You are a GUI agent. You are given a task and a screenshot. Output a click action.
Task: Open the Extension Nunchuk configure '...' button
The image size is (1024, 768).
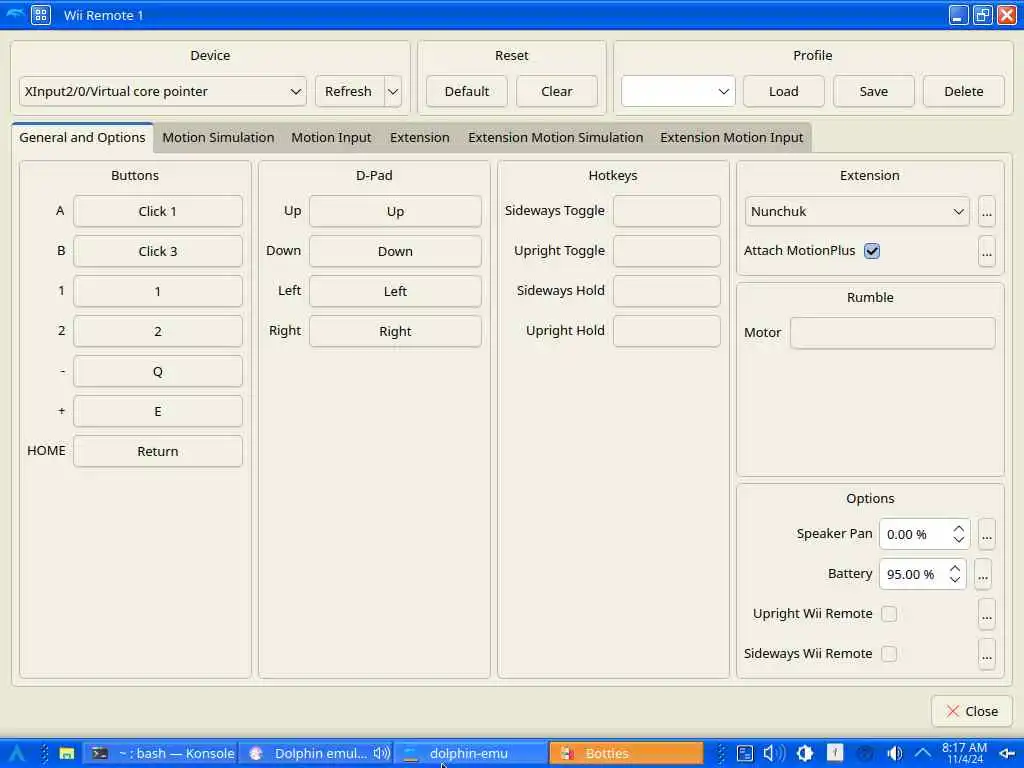click(987, 212)
